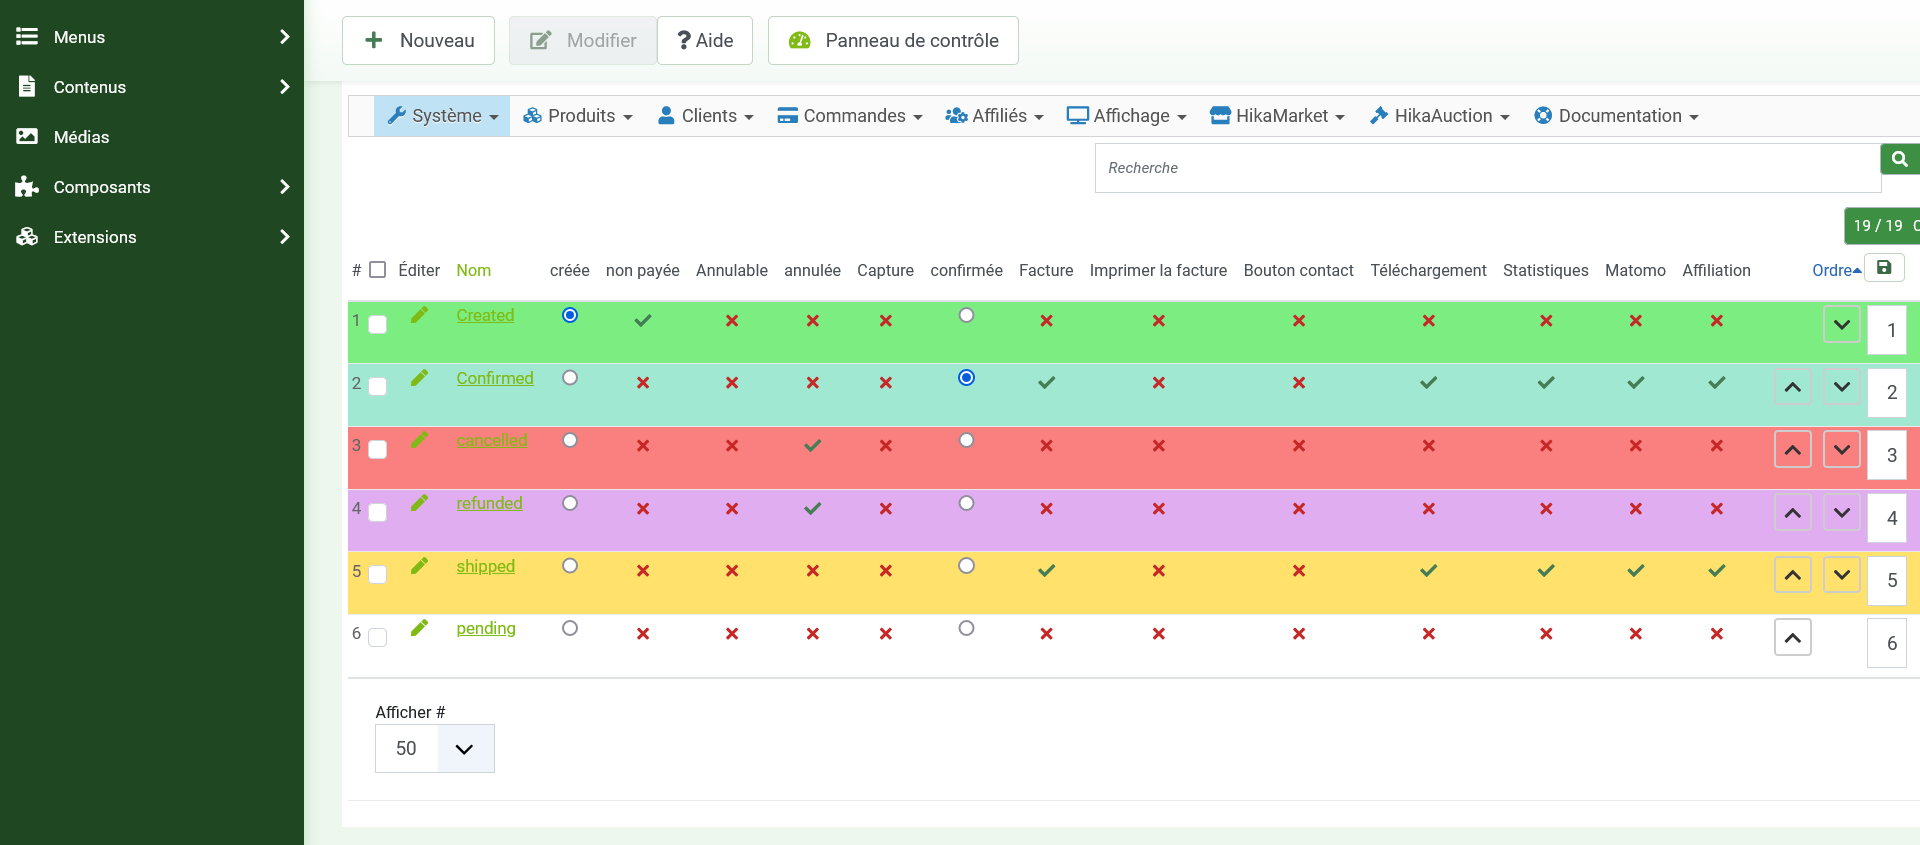Toggle the Statistiques checkmark for shipped

click(1546, 571)
